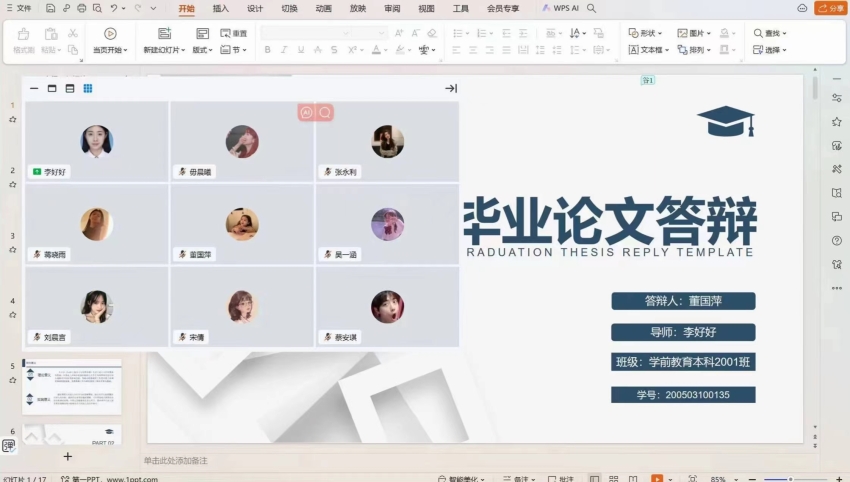Click the meeting panel dock arrow icon
This screenshot has height=482, width=850.
pos(451,88)
